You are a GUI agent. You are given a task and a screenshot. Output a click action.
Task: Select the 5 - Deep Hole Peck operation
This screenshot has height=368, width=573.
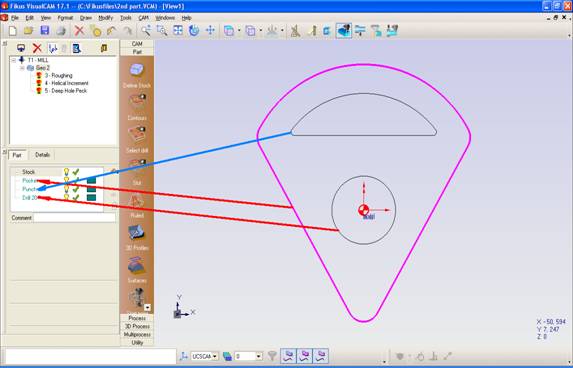pos(66,91)
